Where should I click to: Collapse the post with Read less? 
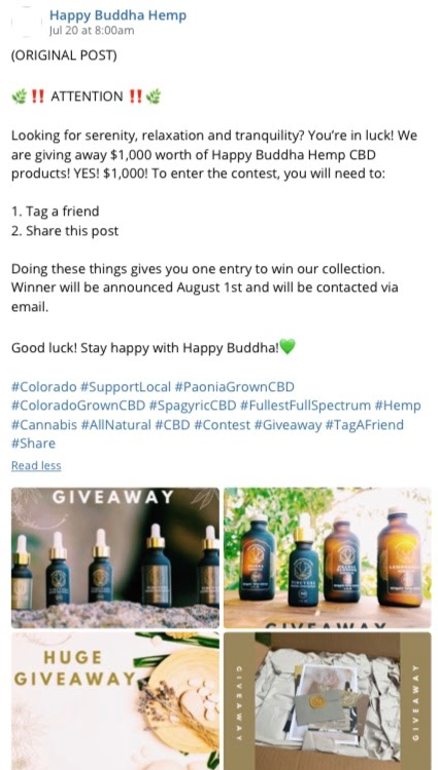36,466
